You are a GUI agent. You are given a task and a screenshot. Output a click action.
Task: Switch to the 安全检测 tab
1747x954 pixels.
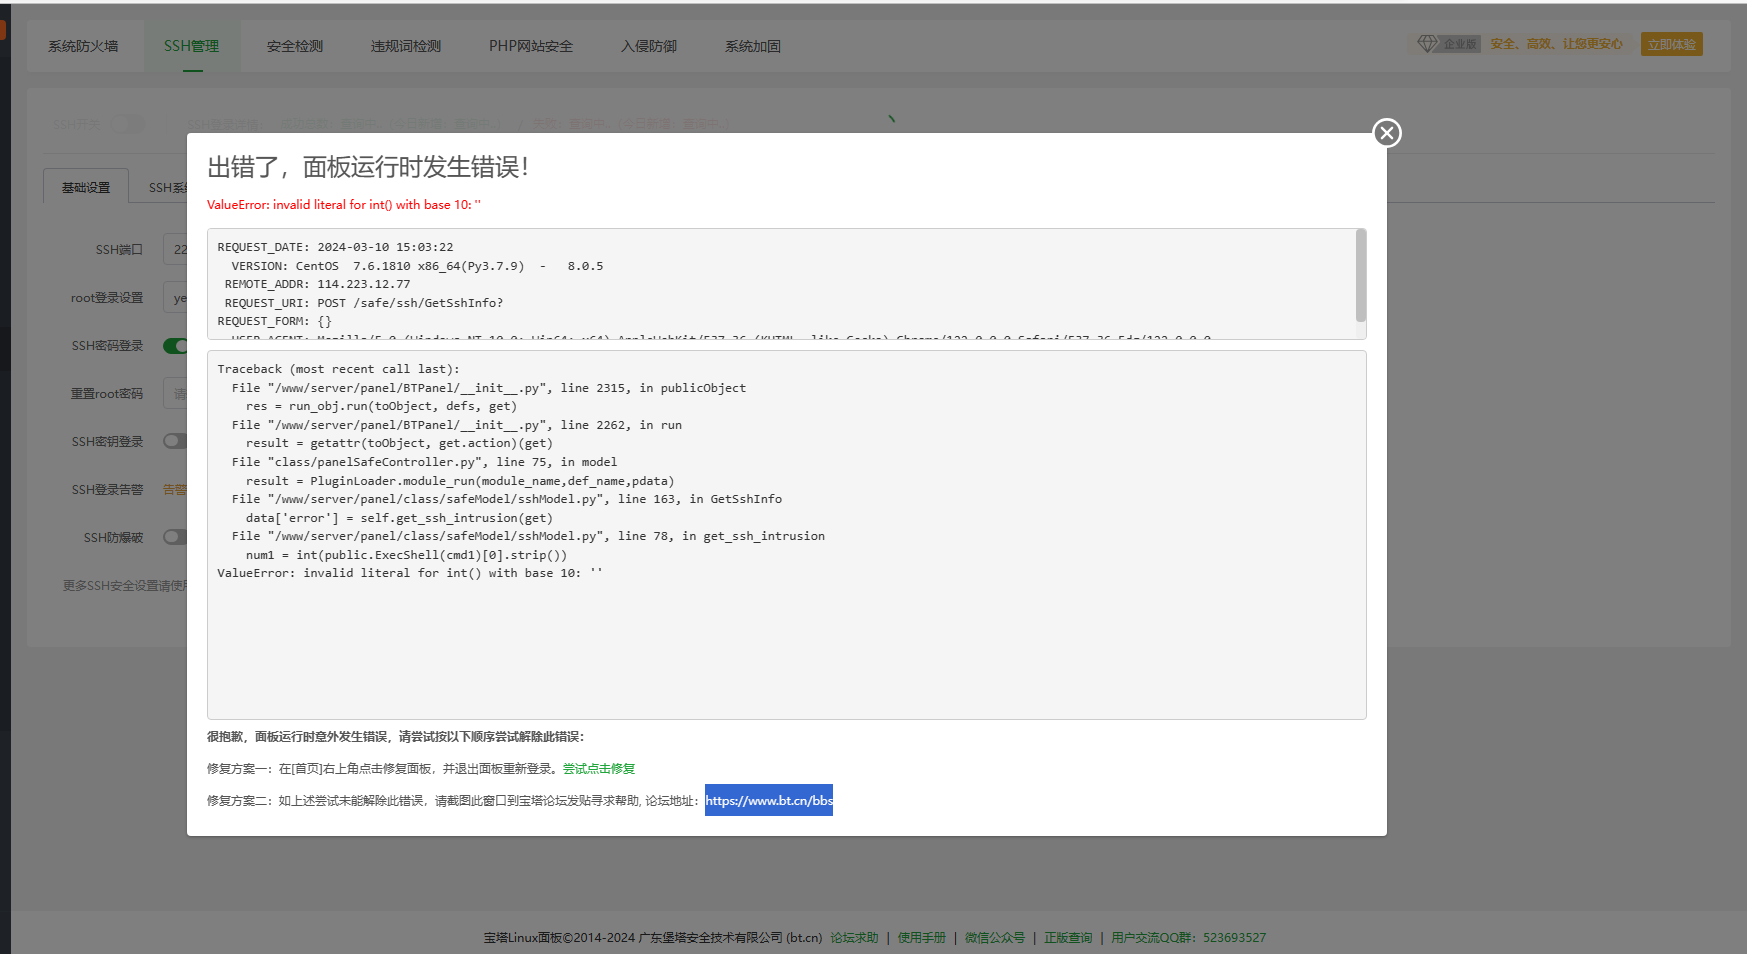coord(295,46)
